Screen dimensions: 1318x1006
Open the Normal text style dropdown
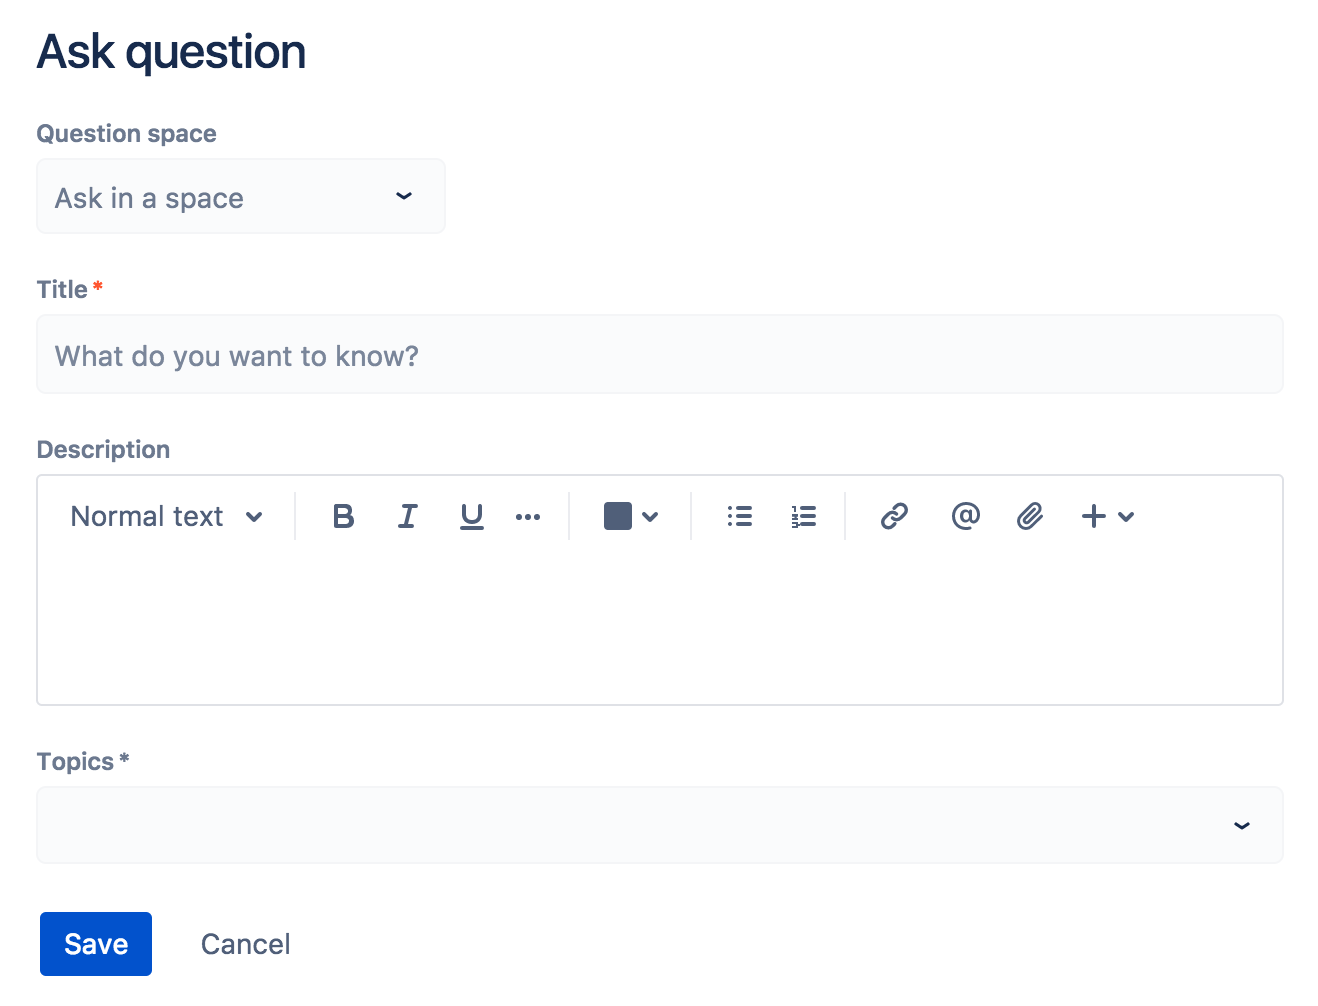pos(166,516)
